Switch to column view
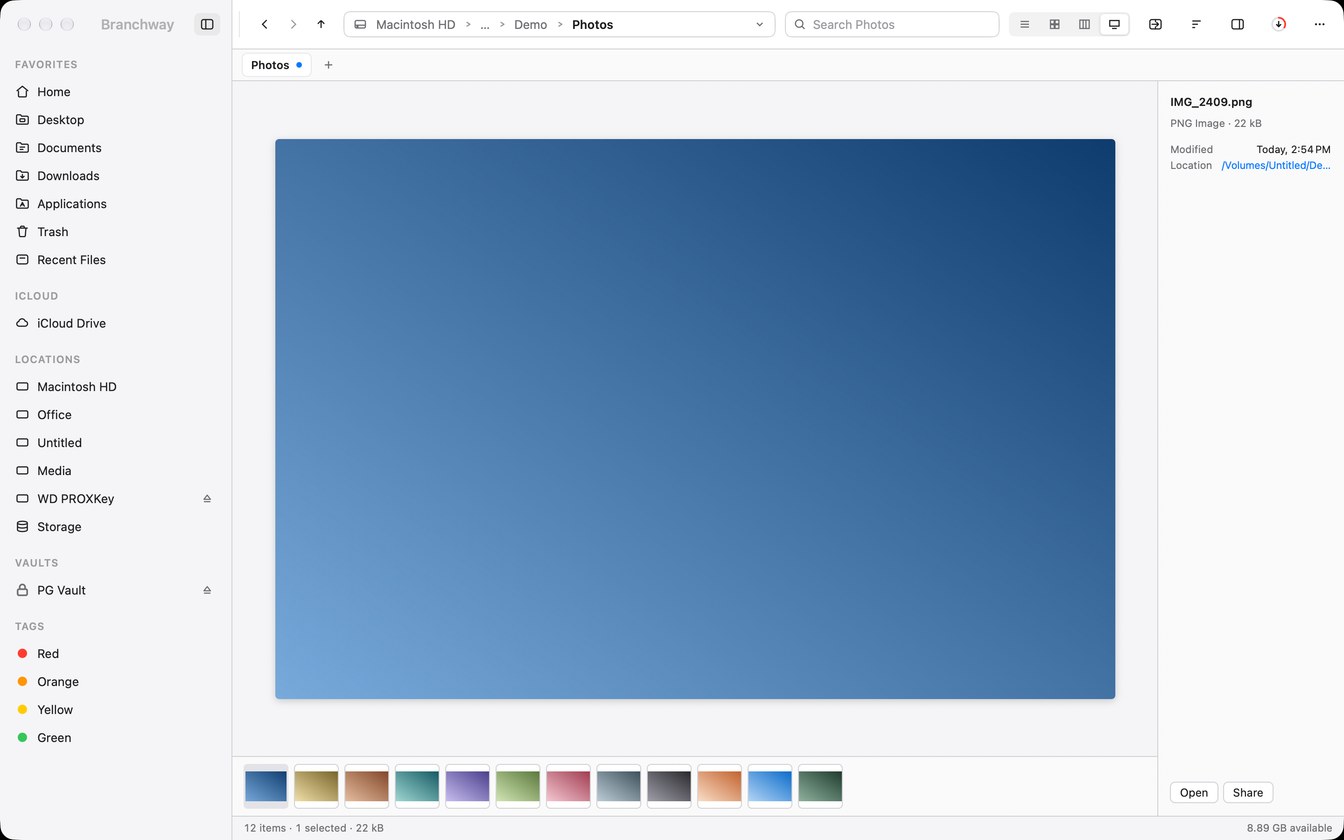 (x=1084, y=24)
